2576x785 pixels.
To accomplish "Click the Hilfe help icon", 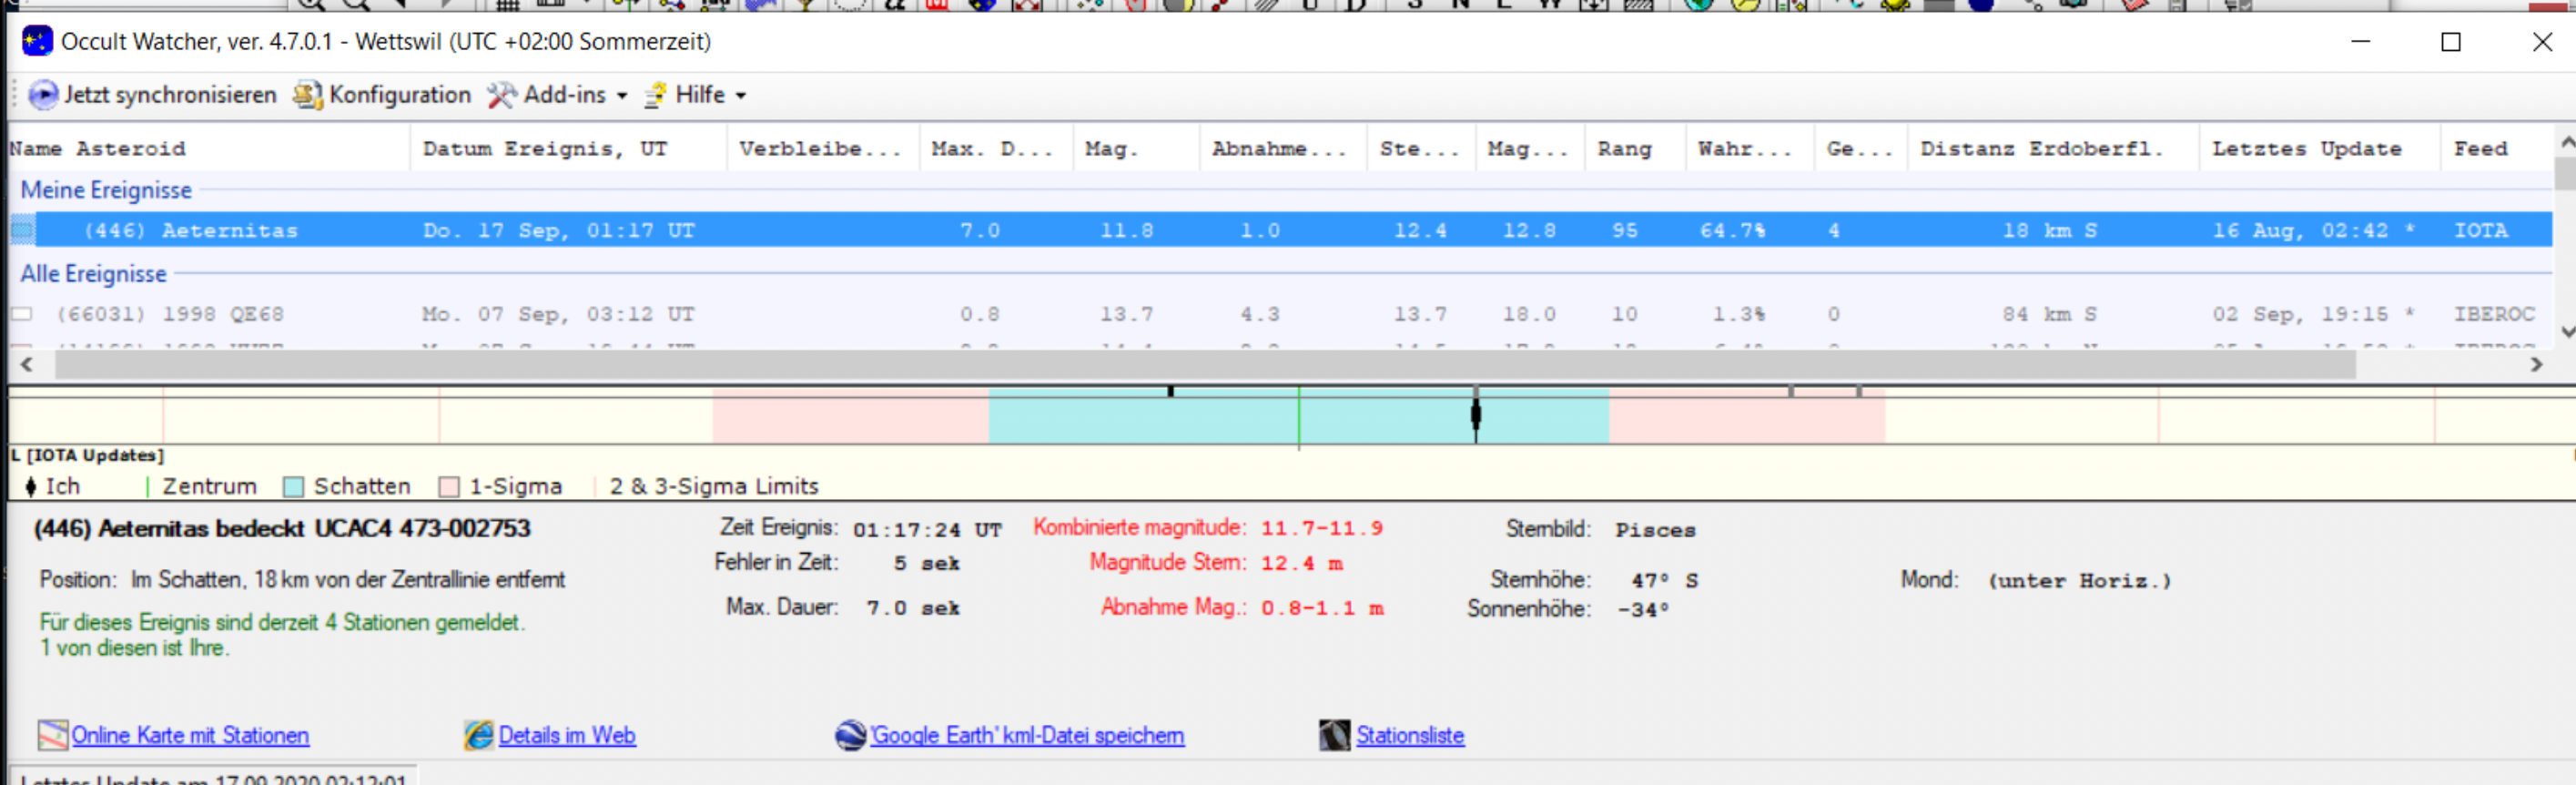I will (655, 95).
